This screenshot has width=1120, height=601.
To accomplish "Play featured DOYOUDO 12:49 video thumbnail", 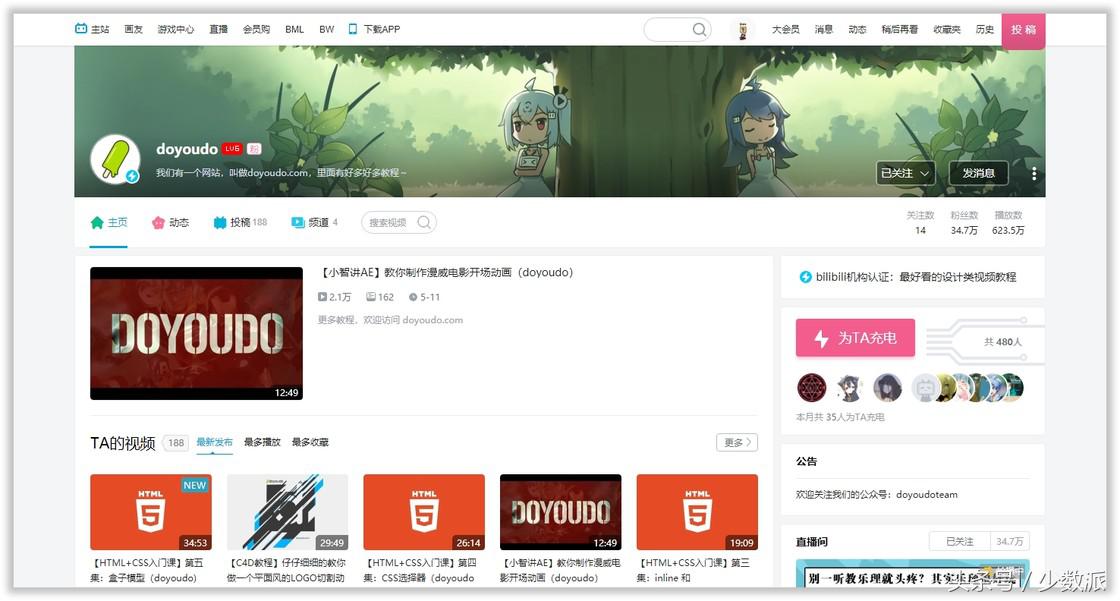I will pyautogui.click(x=196, y=333).
